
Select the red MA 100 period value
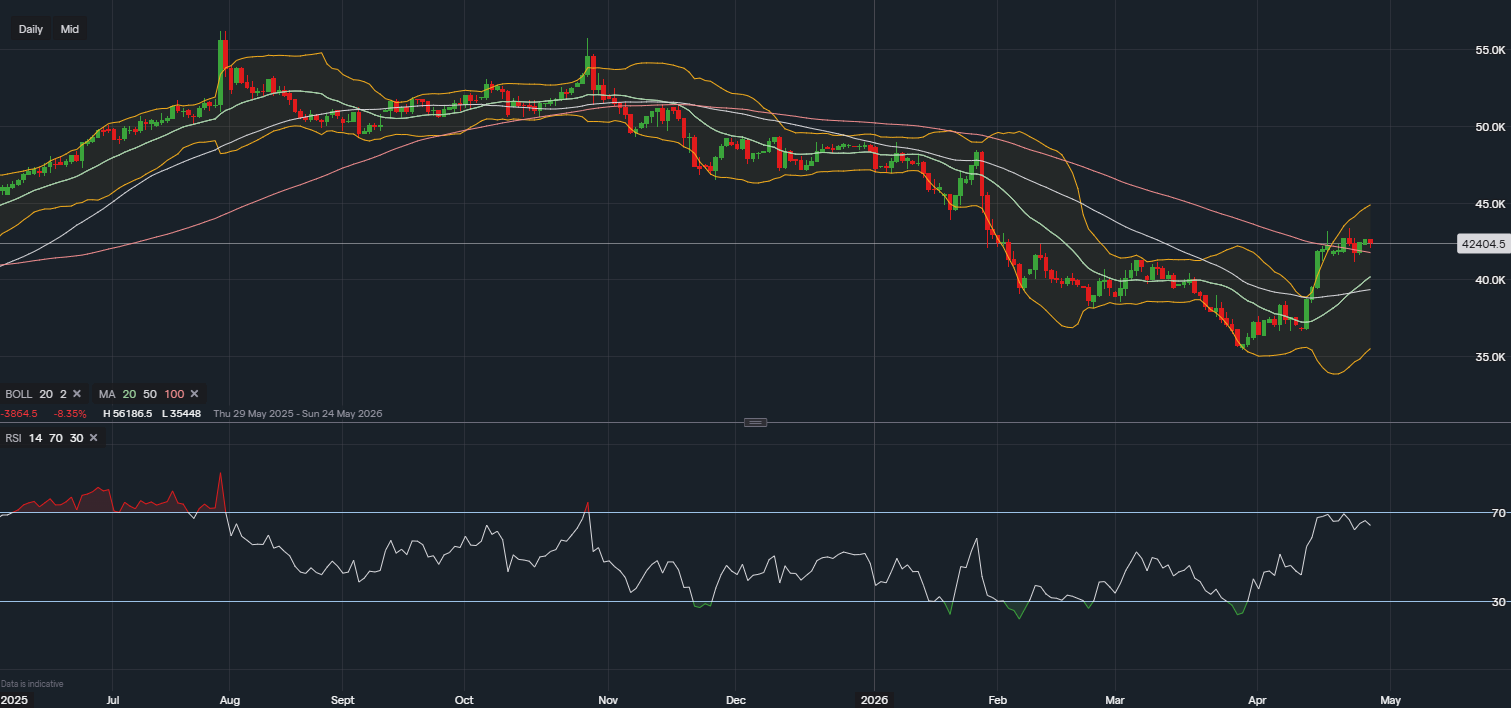pyautogui.click(x=173, y=394)
